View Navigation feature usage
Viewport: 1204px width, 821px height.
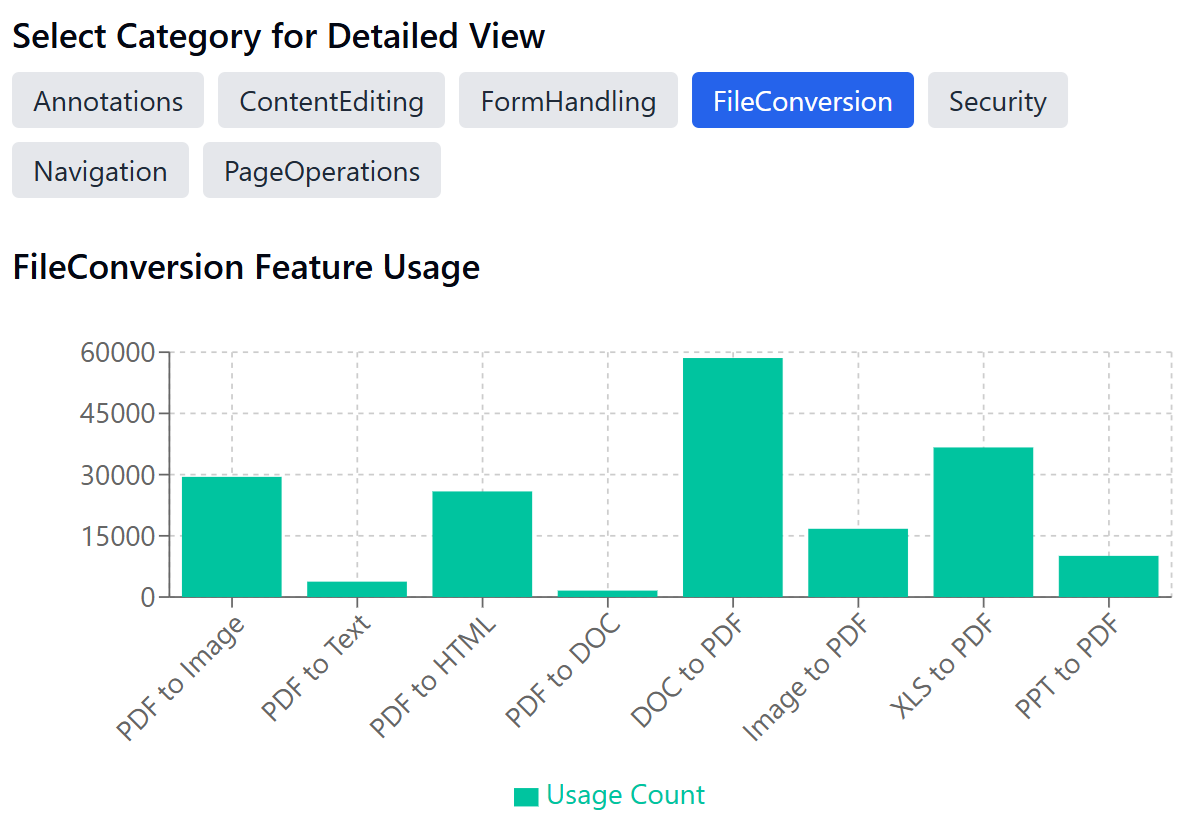(x=100, y=170)
